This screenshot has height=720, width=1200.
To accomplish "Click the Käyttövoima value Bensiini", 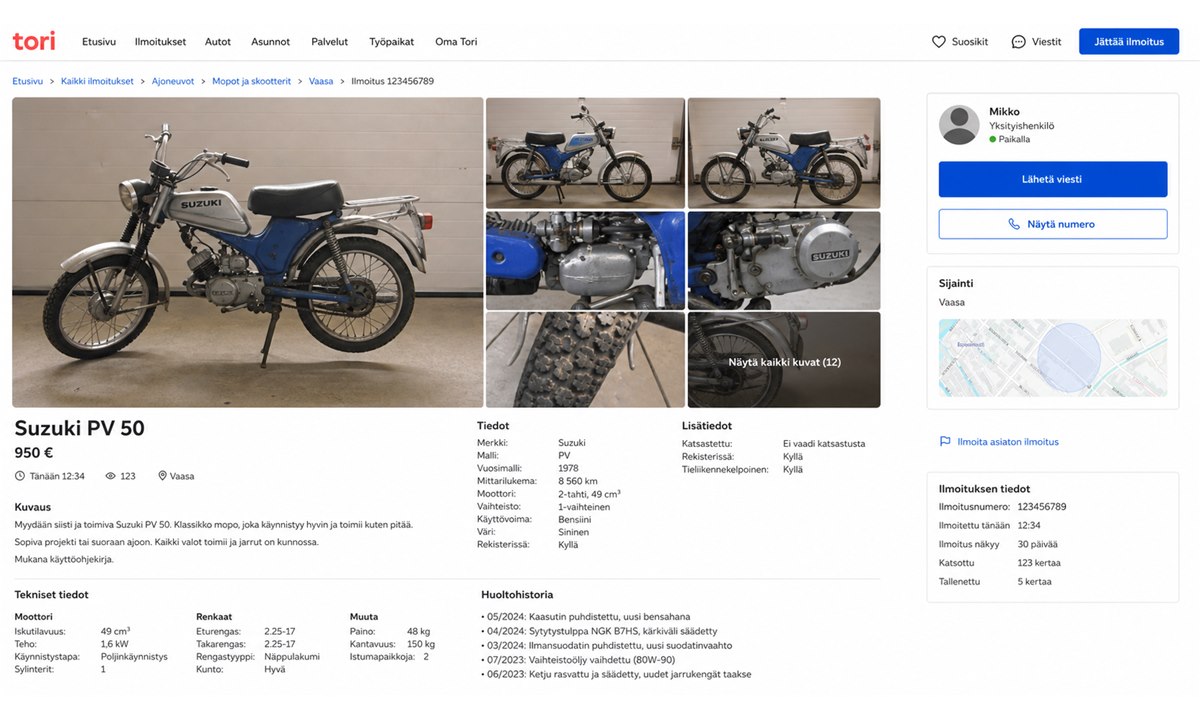I will click(x=575, y=519).
